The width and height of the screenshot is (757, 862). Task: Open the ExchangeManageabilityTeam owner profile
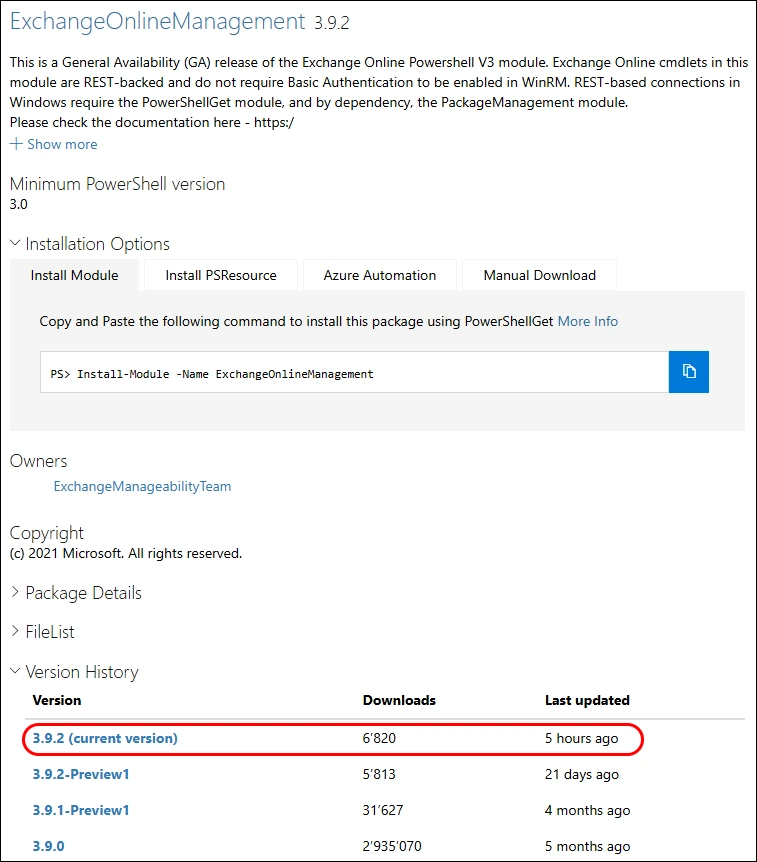142,486
